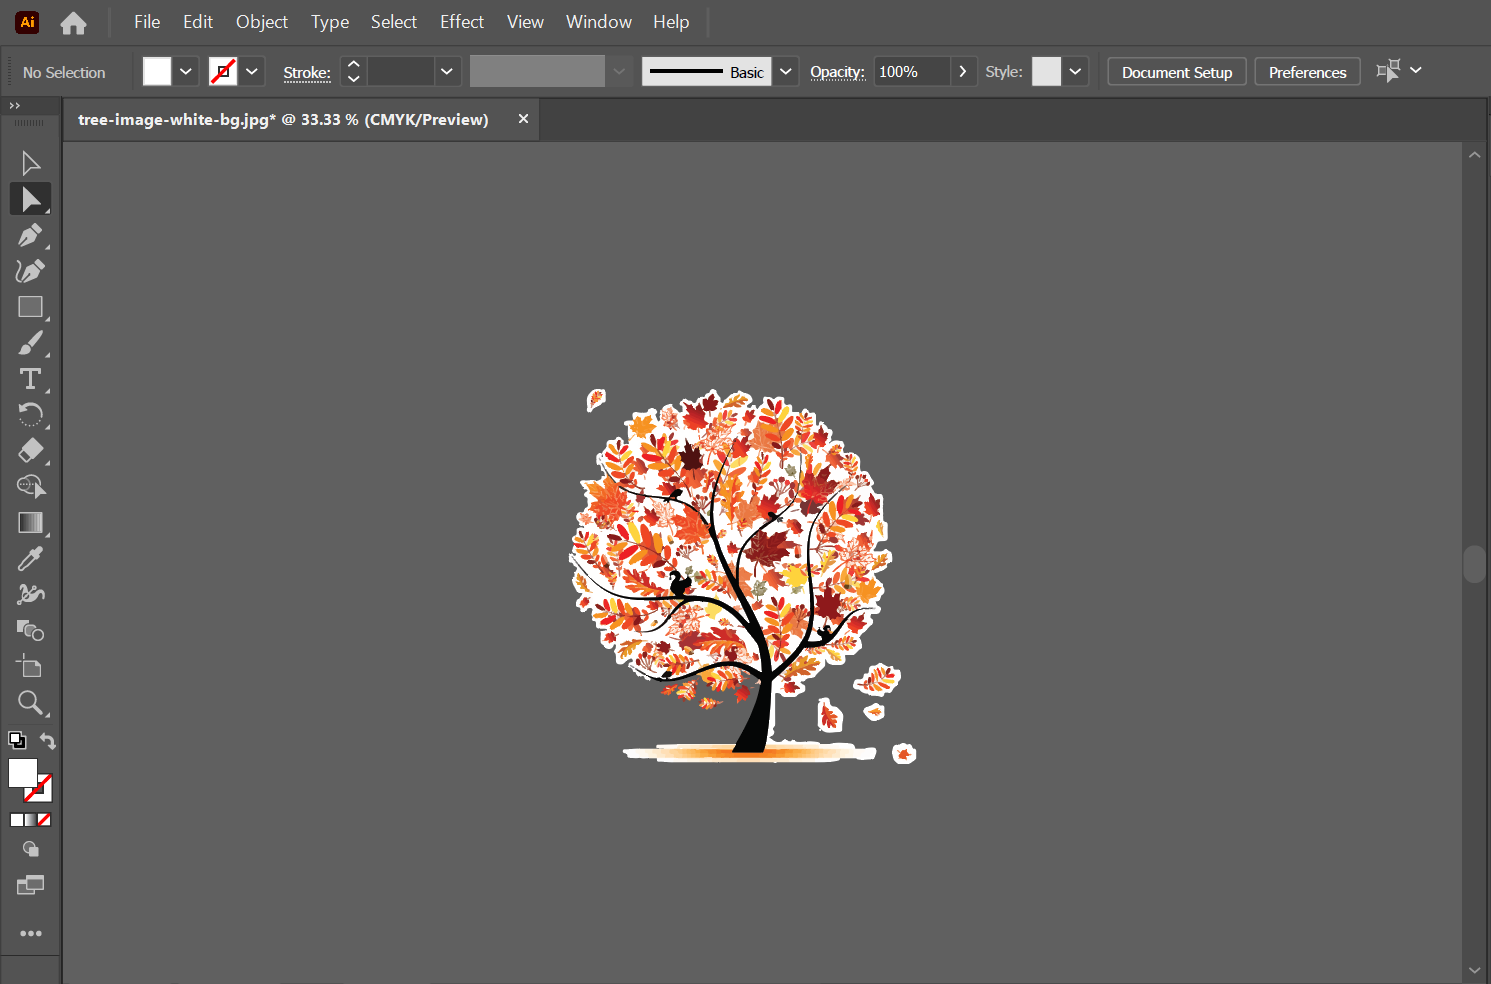Image resolution: width=1491 pixels, height=984 pixels.
Task: Swap fill and stroke colors
Action: pyautogui.click(x=47, y=740)
